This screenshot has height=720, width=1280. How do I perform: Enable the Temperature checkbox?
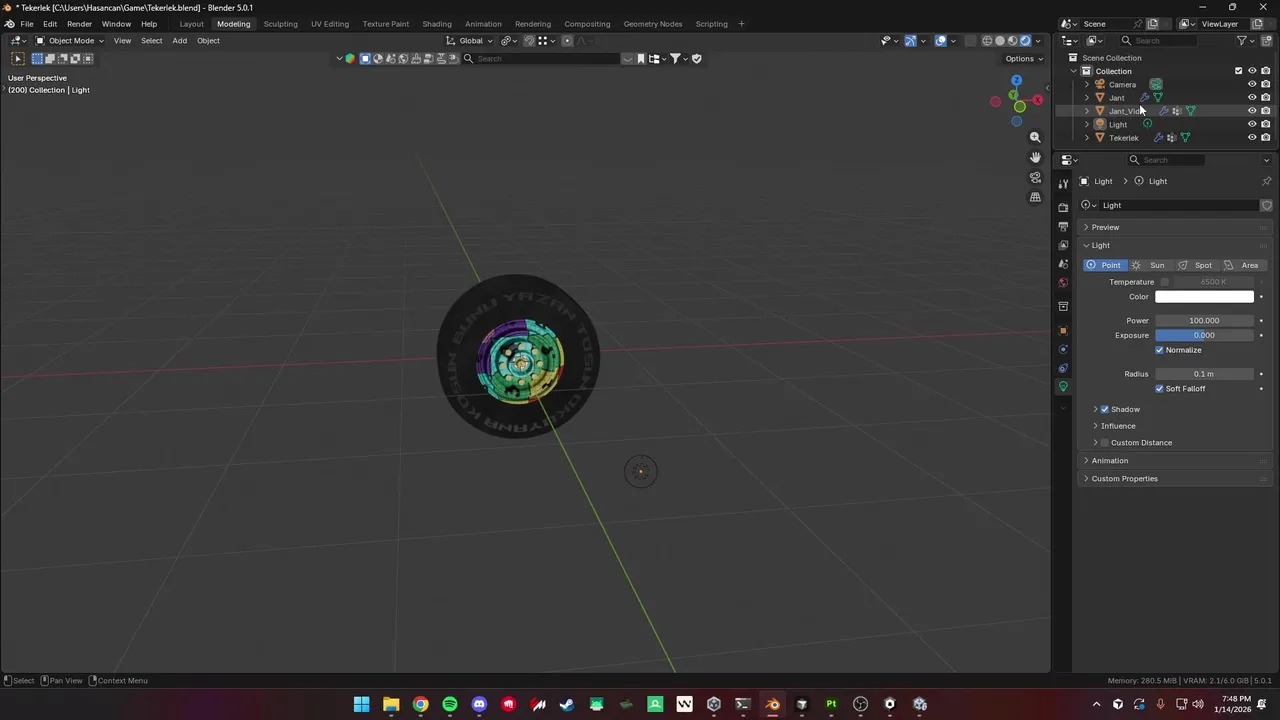pyautogui.click(x=1164, y=282)
